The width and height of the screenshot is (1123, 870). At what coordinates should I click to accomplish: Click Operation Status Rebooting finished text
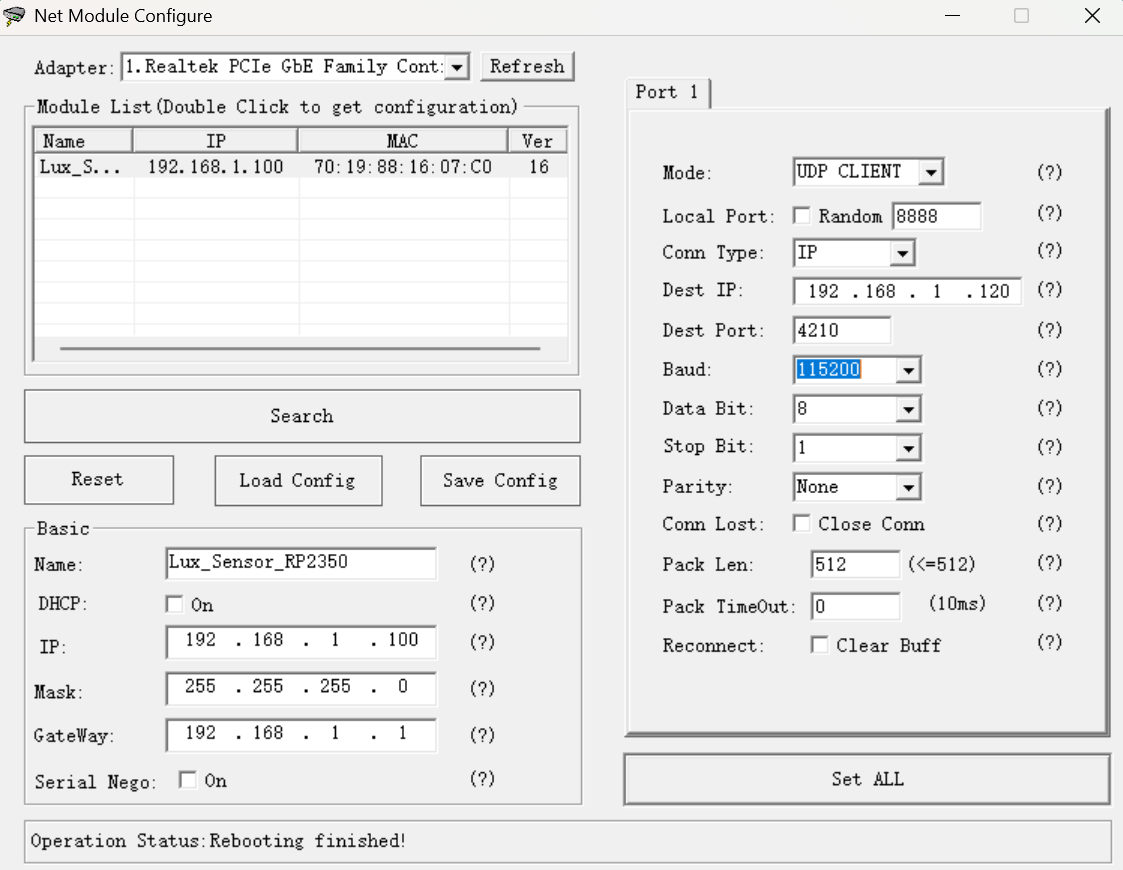pyautogui.click(x=218, y=841)
